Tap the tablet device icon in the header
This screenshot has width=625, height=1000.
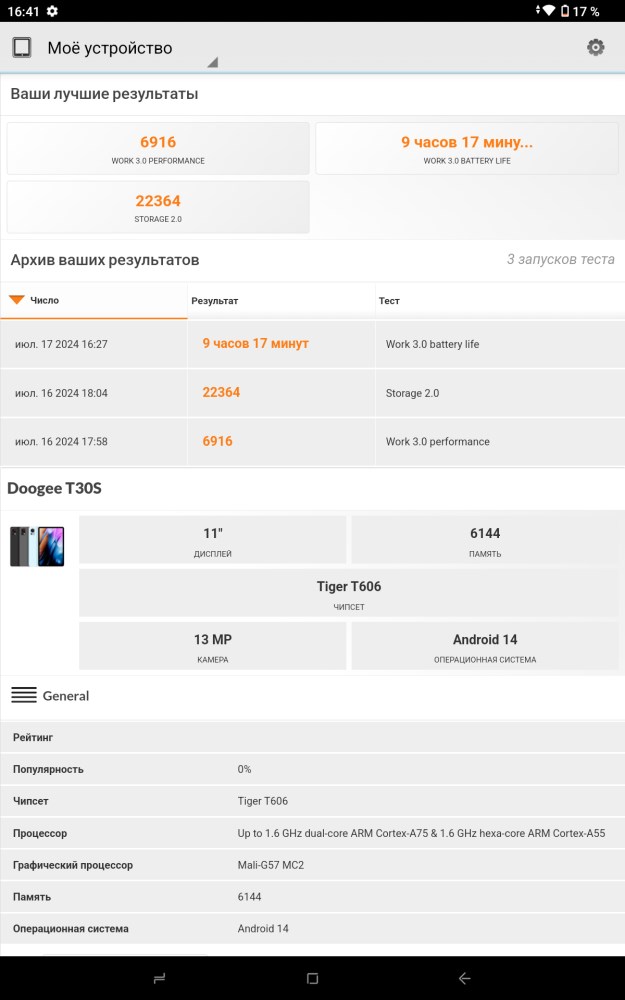pos(22,48)
